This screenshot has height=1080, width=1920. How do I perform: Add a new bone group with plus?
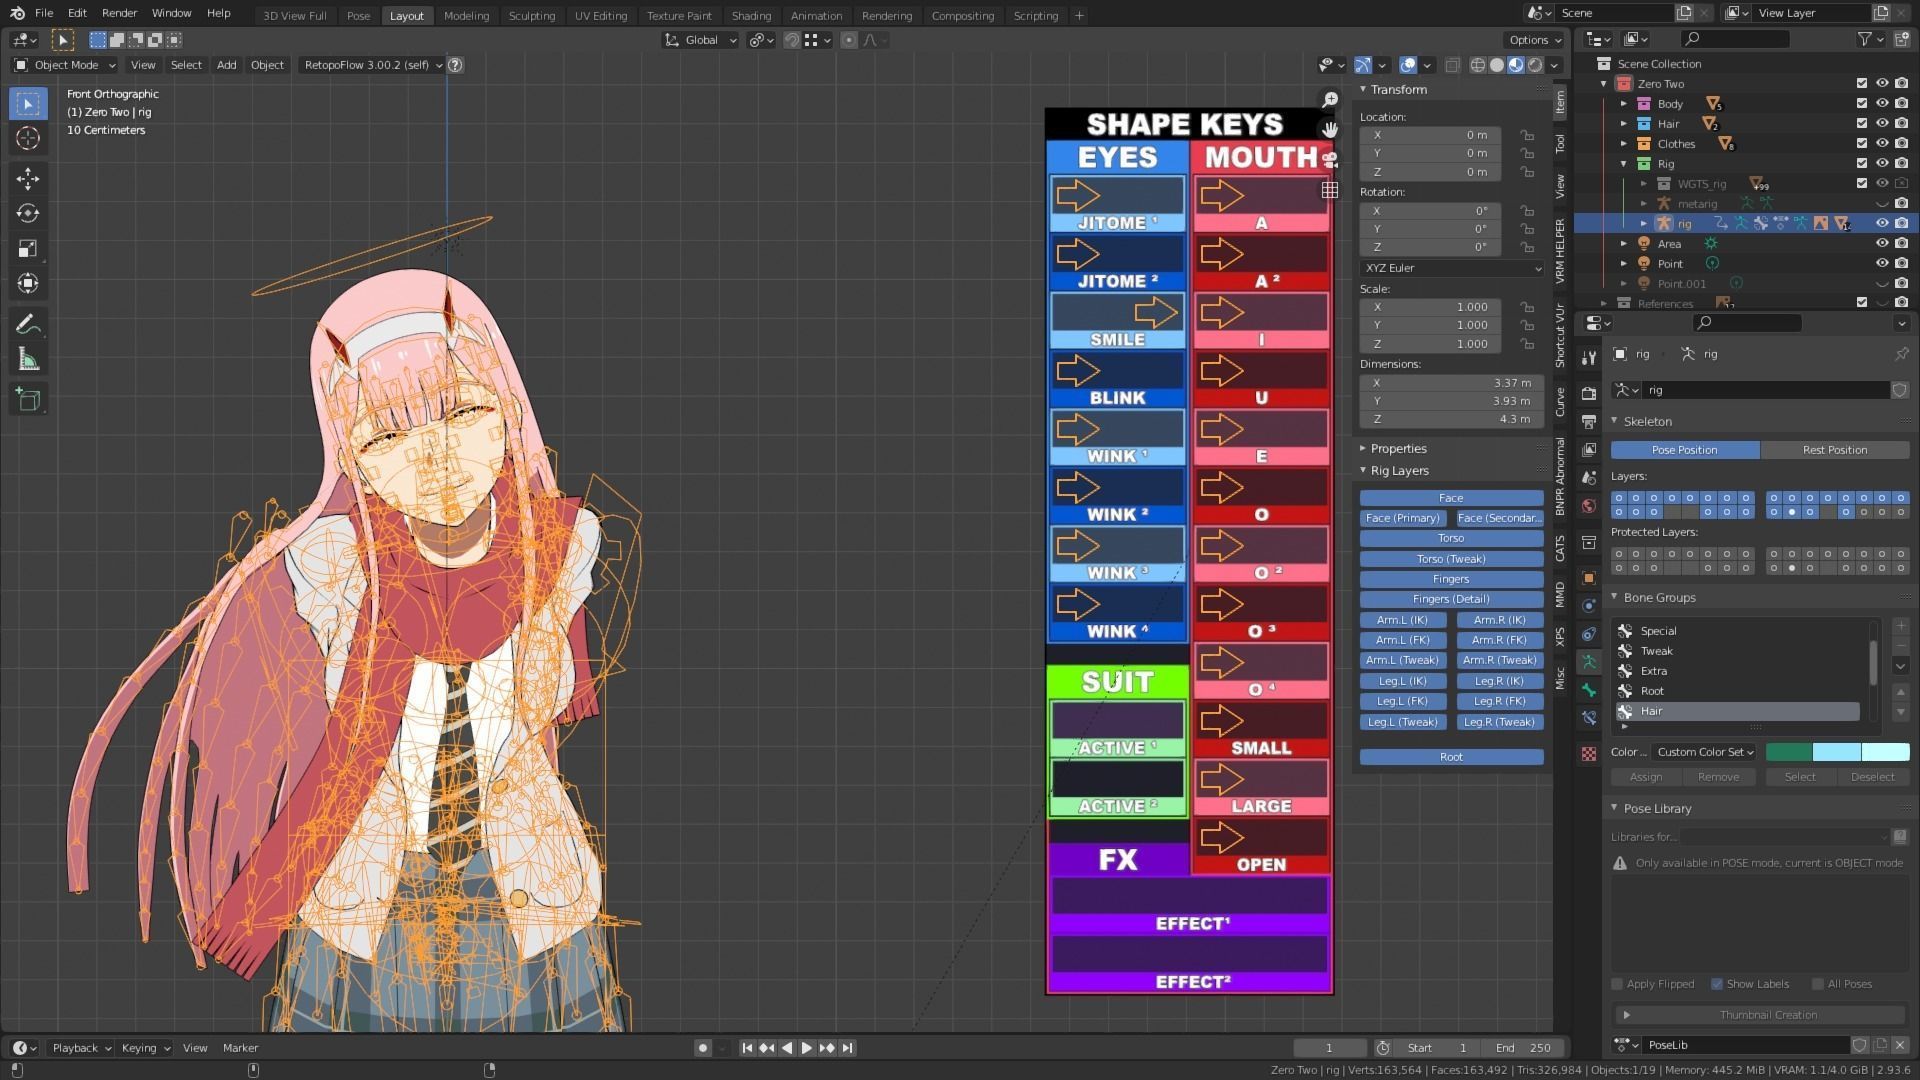(1901, 626)
